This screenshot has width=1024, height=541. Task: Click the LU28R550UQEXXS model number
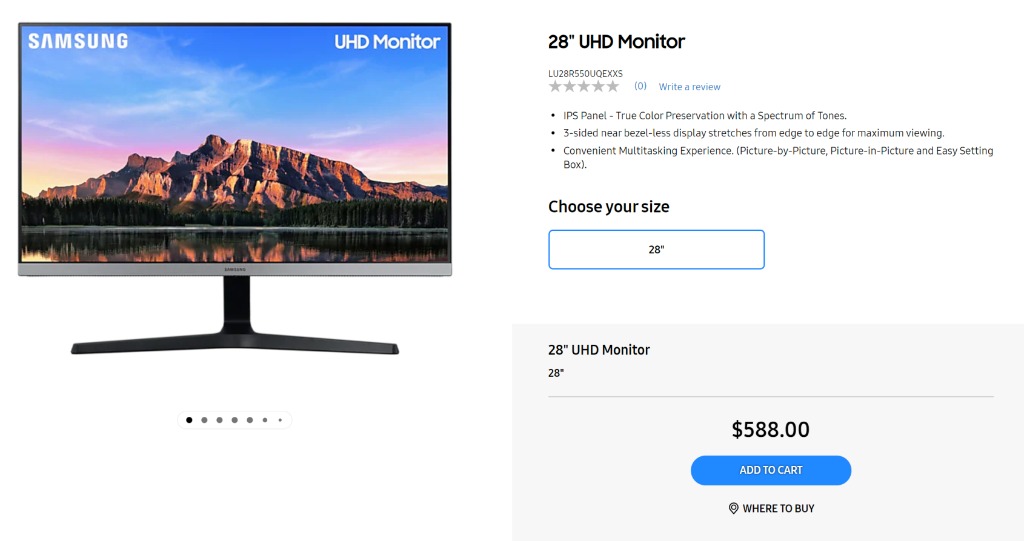click(x=585, y=73)
